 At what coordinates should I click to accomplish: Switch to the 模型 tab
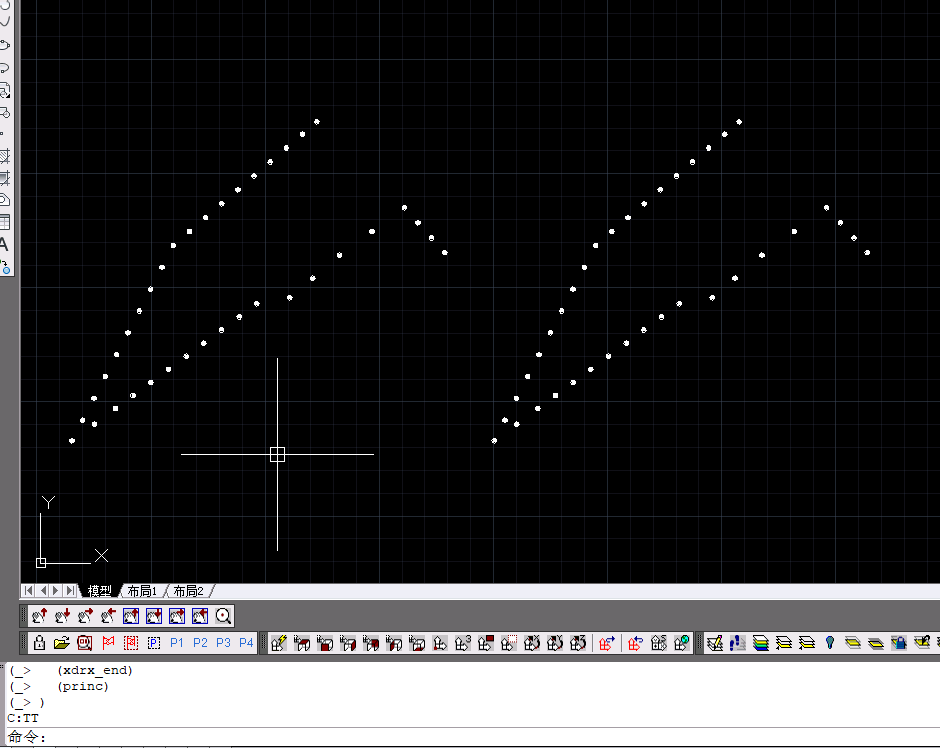pyautogui.click(x=100, y=591)
